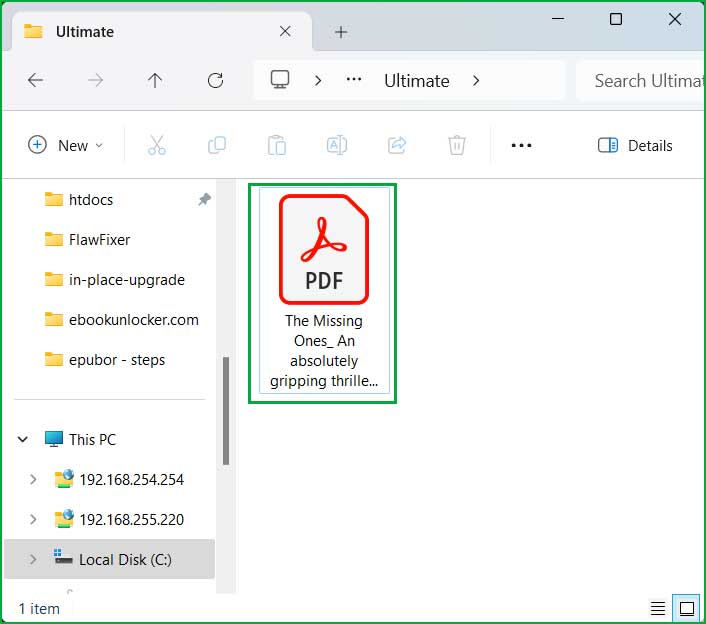Select The Missing Ones PDF file

(324, 291)
